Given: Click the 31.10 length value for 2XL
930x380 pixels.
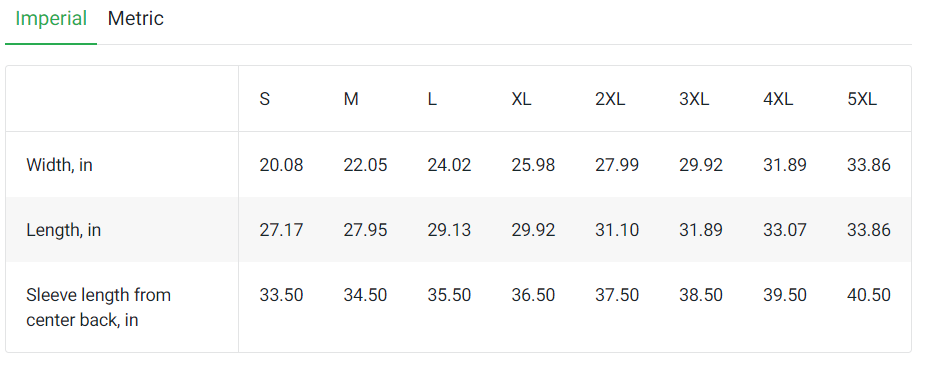Looking at the screenshot, I should point(617,230).
